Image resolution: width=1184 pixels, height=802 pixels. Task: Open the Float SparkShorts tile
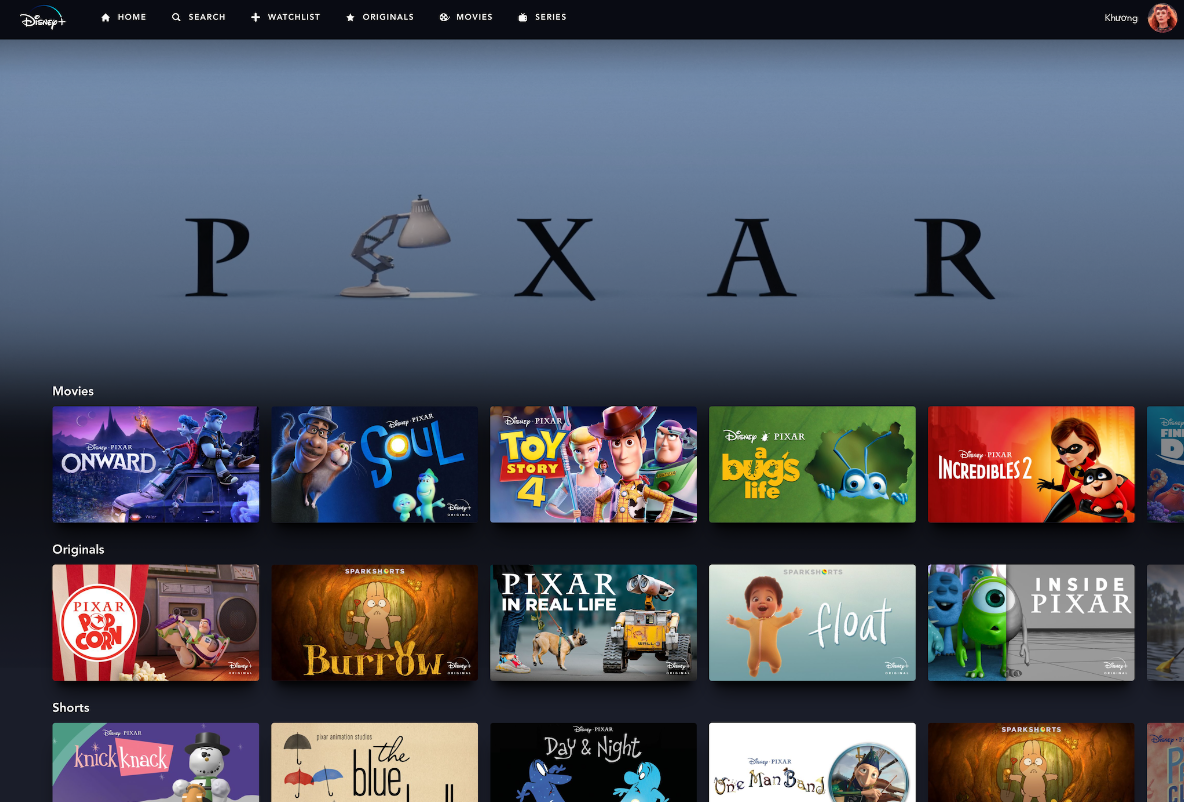click(812, 623)
